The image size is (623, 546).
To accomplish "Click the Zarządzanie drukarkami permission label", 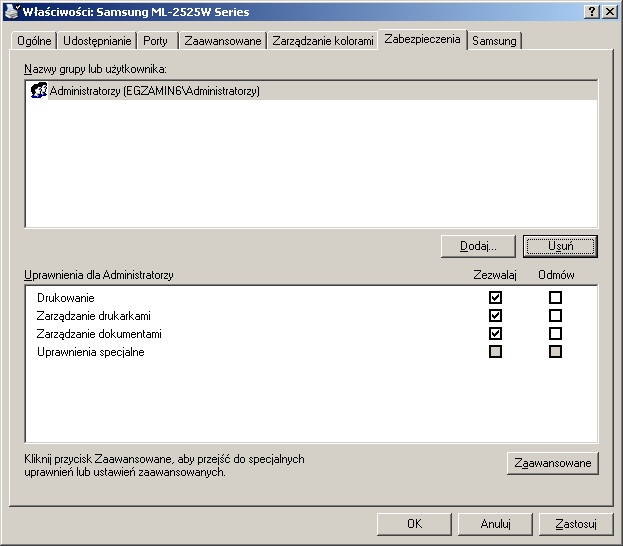I will [93, 316].
